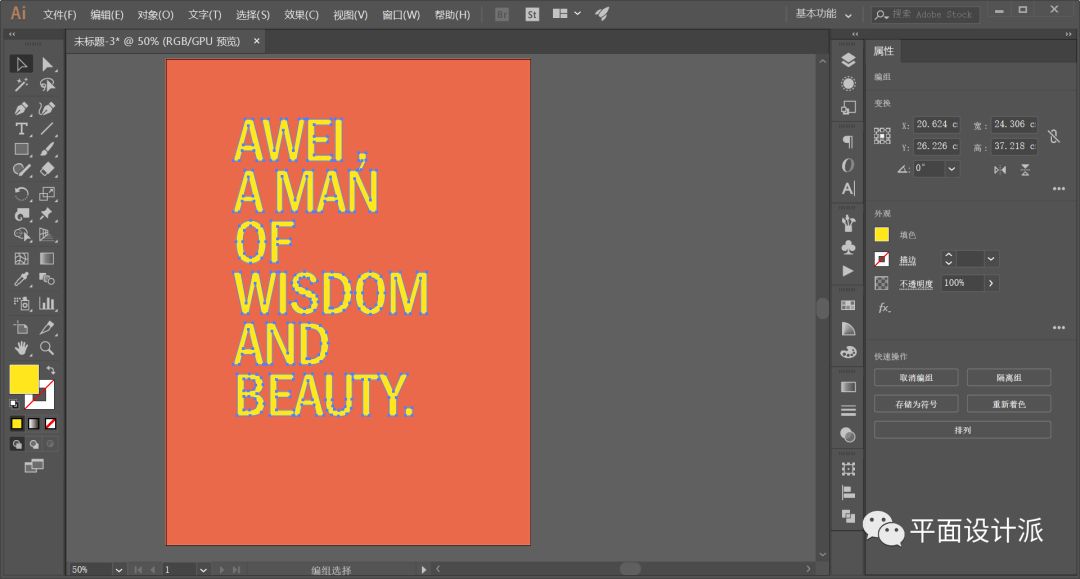This screenshot has height=579, width=1080.
Task: Open the 效果(C) menu
Action: [301, 15]
